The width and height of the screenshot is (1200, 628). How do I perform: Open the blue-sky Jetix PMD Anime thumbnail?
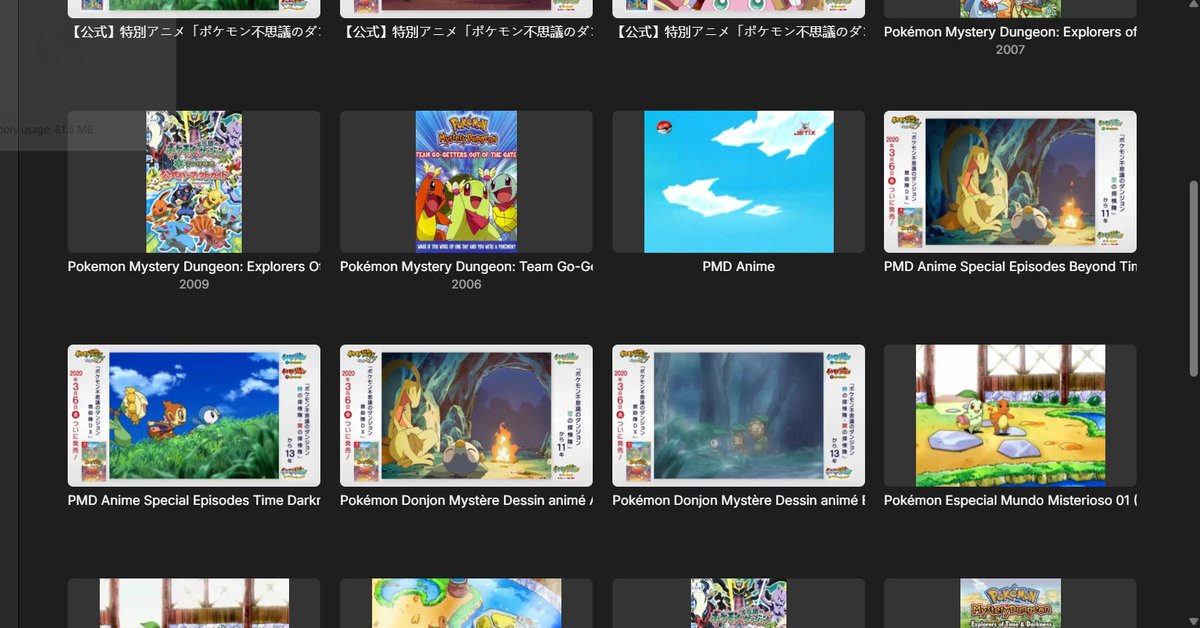738,182
